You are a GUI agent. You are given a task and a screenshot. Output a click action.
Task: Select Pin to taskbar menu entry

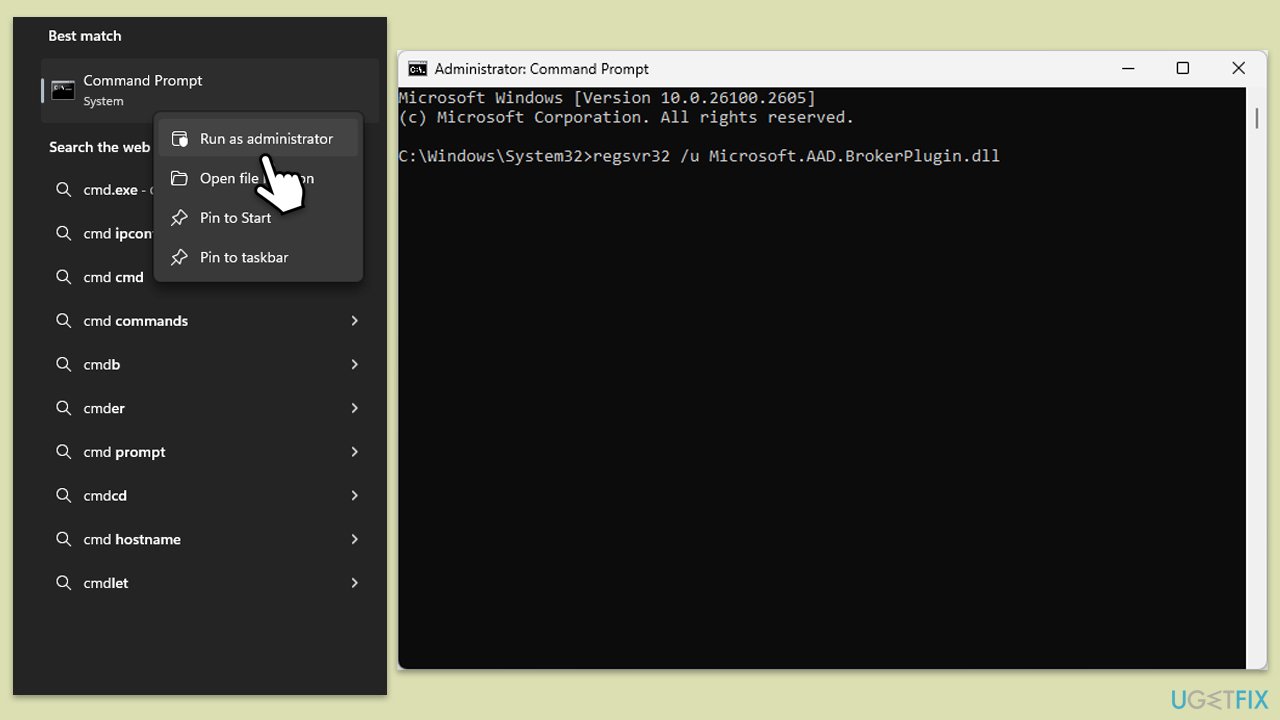point(258,257)
